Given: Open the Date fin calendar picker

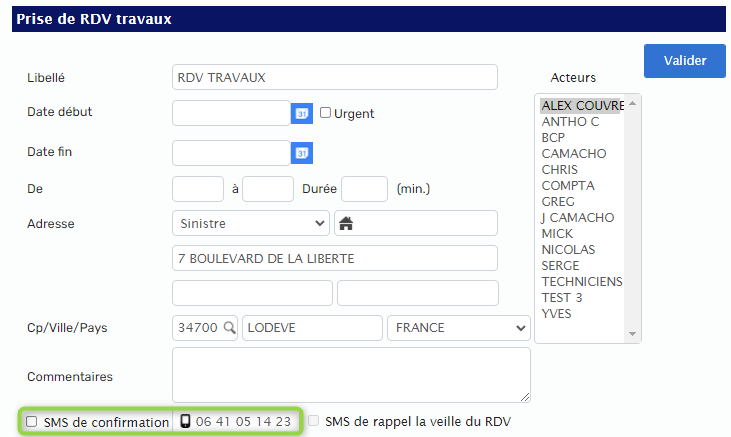Looking at the screenshot, I should [302, 153].
